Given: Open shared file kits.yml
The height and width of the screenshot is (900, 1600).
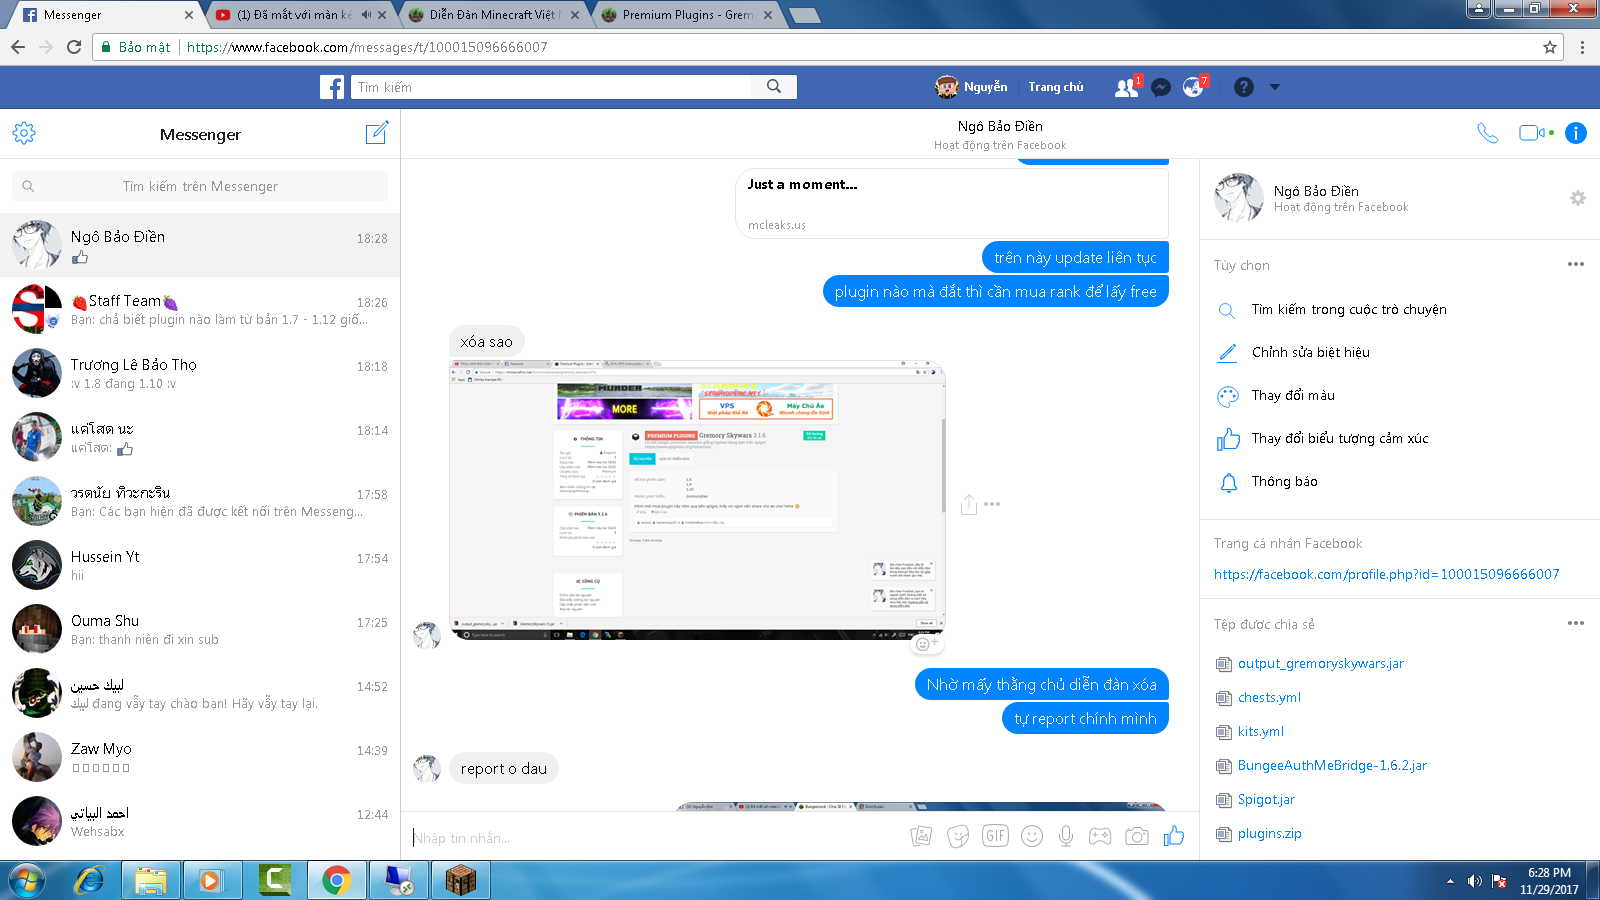Looking at the screenshot, I should (1260, 732).
